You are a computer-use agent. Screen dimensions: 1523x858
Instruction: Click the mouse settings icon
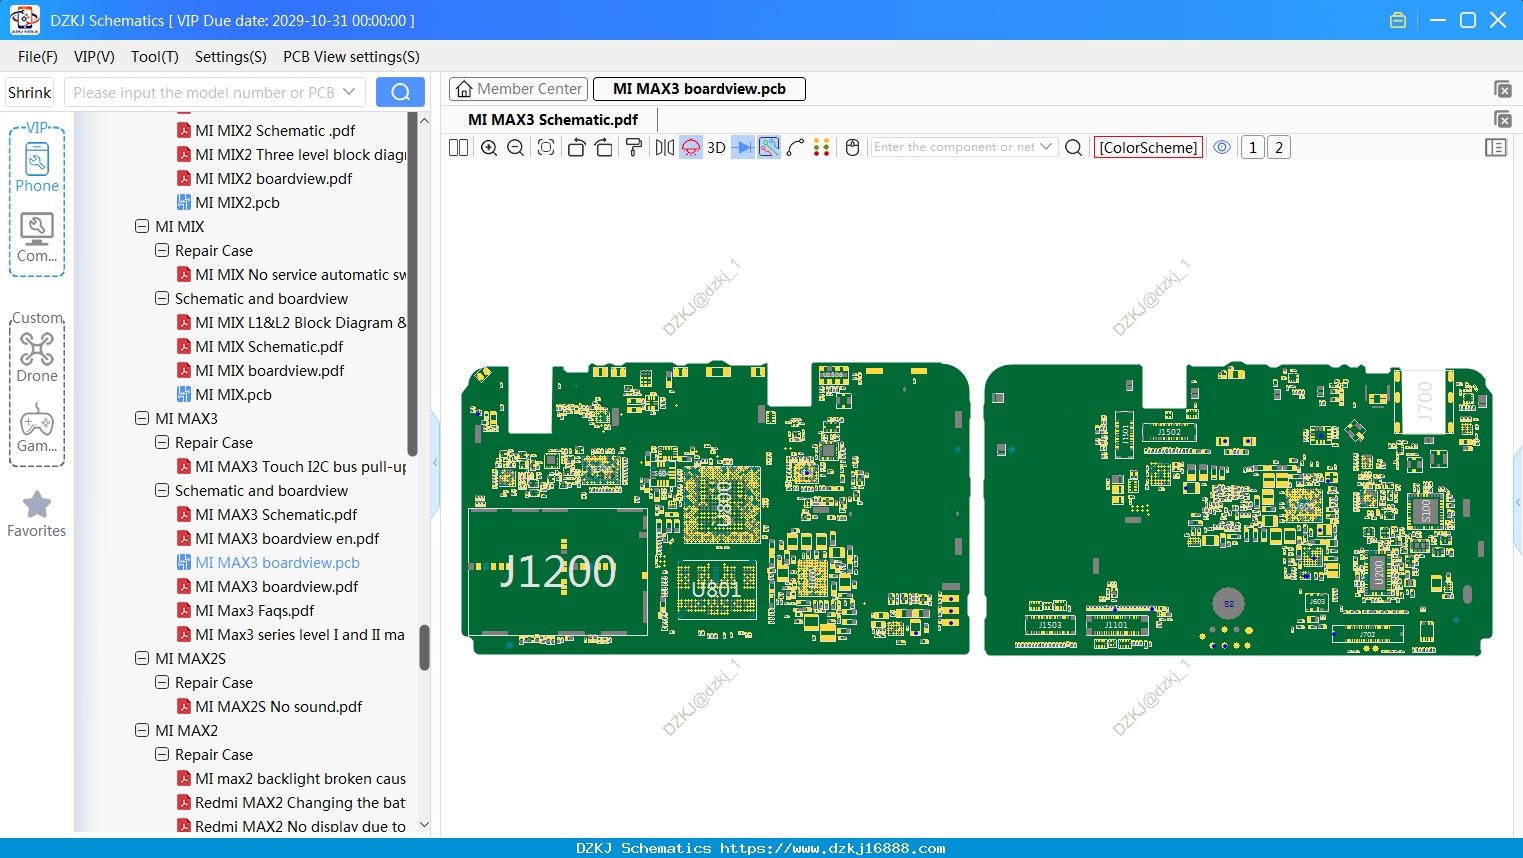[x=853, y=147]
